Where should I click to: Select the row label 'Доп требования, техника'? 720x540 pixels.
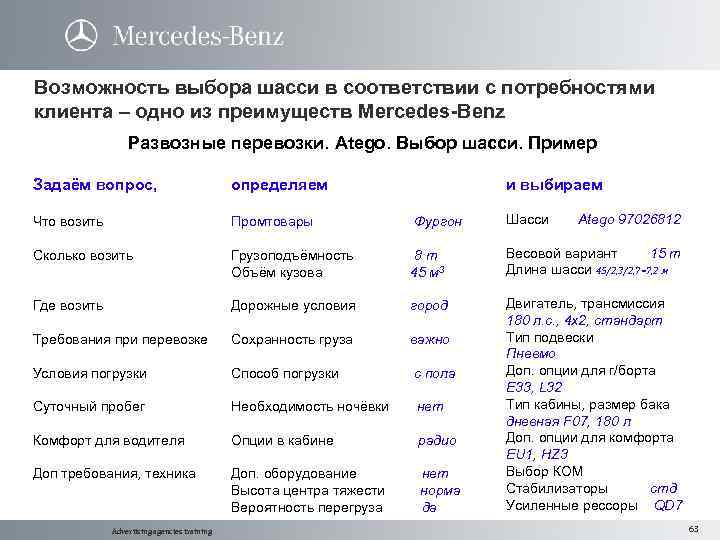point(114,473)
